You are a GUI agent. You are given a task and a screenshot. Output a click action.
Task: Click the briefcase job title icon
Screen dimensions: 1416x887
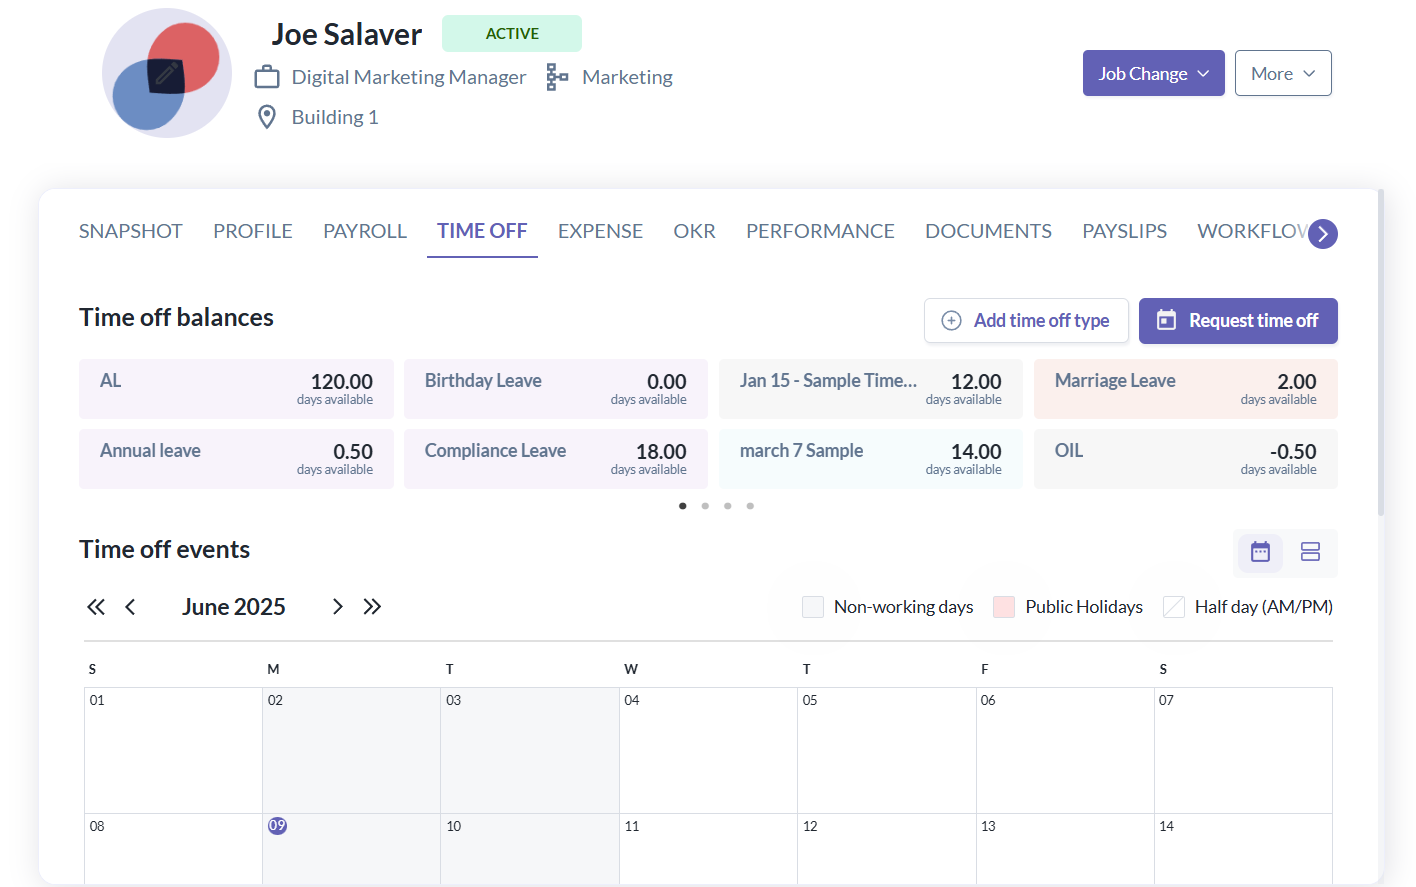(x=267, y=77)
